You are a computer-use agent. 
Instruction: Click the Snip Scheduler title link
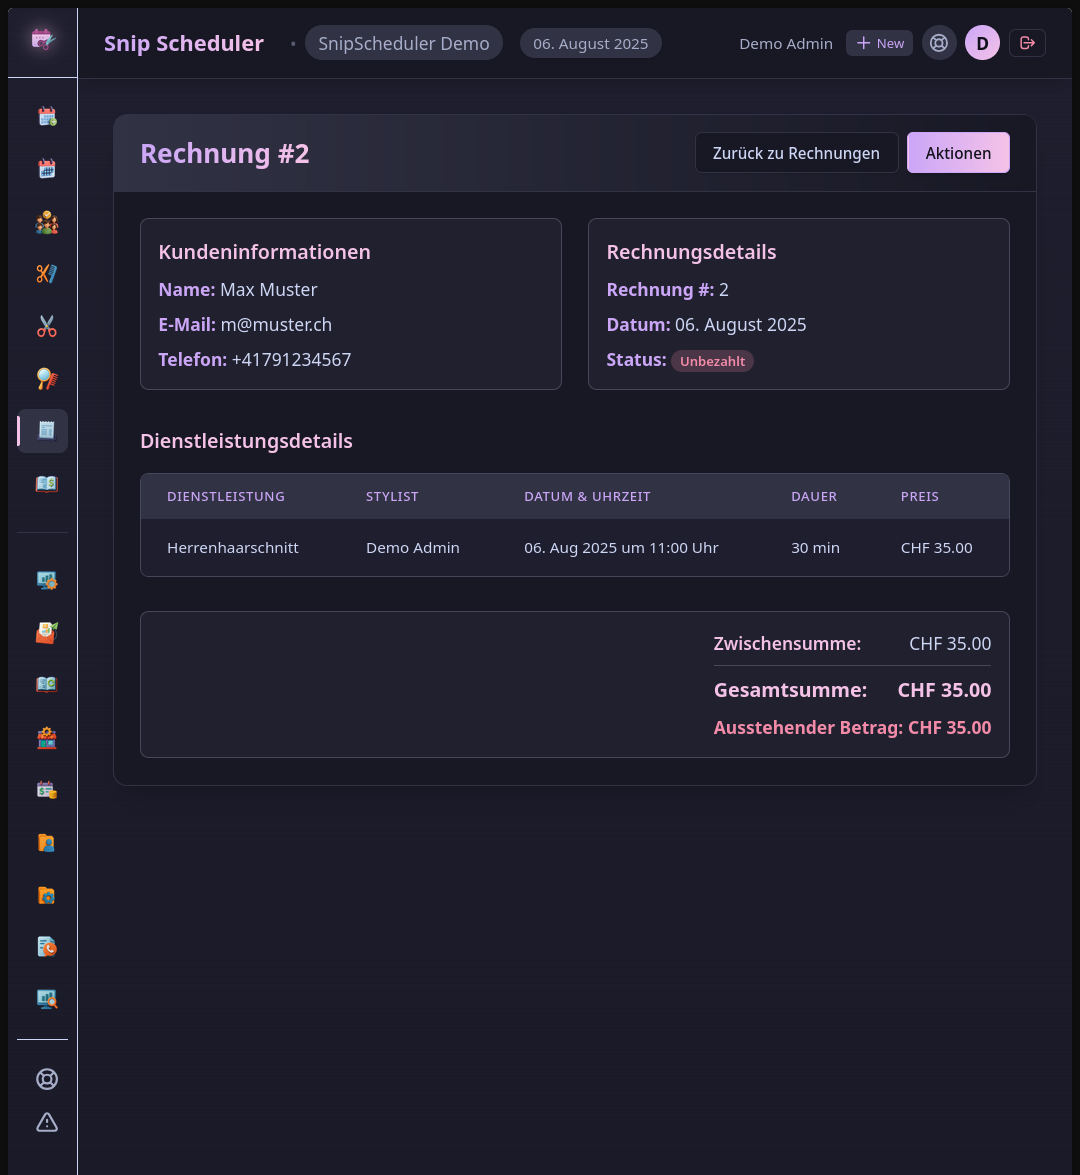[184, 43]
